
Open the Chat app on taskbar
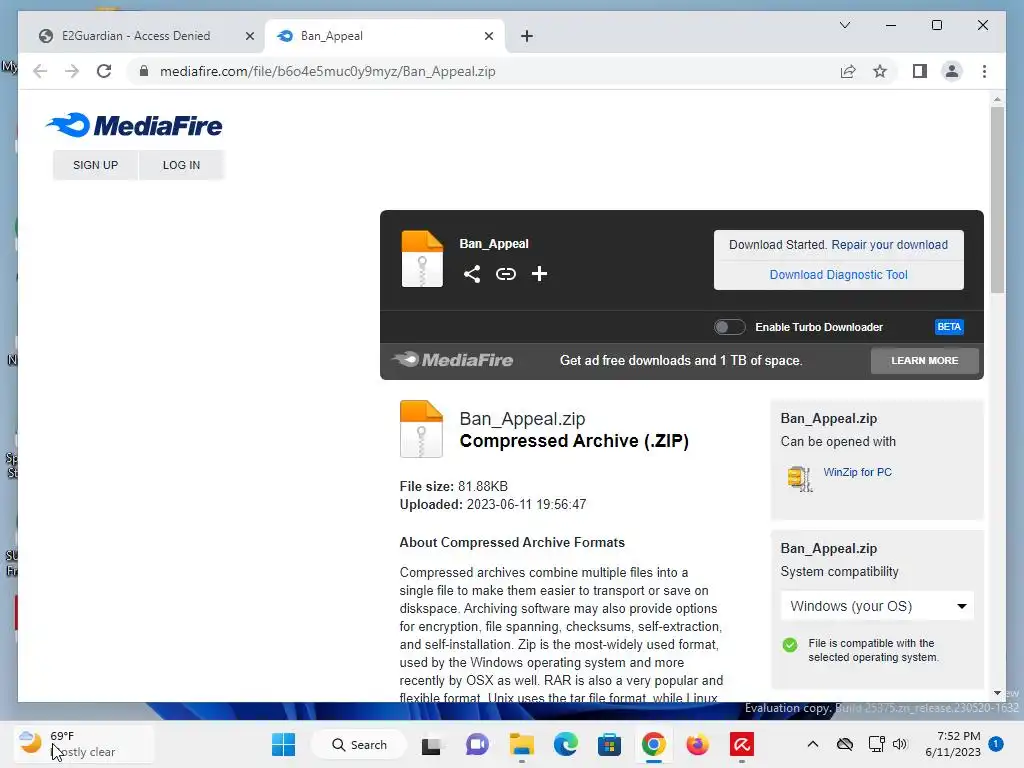tap(477, 744)
